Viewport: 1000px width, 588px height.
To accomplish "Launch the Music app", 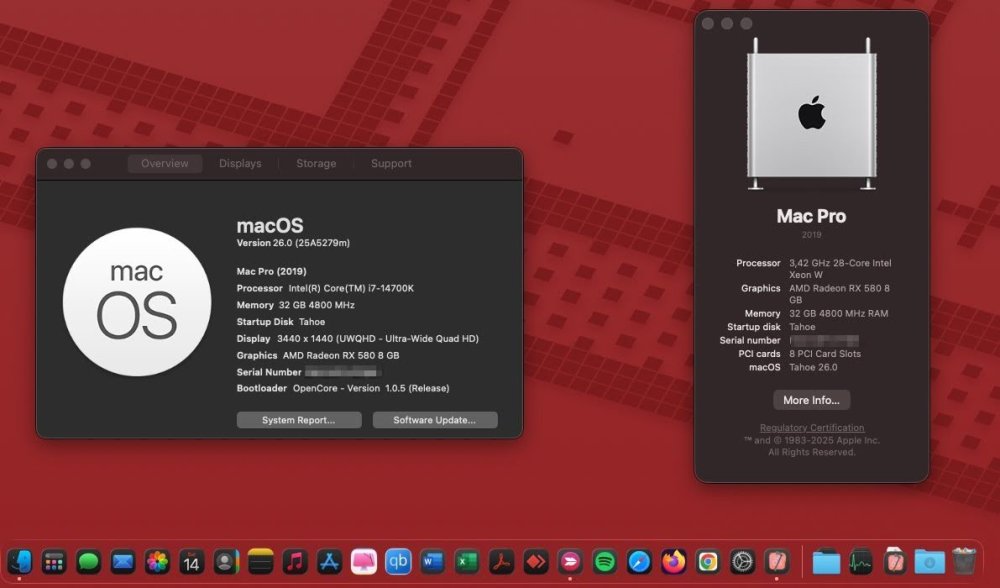I will (295, 562).
